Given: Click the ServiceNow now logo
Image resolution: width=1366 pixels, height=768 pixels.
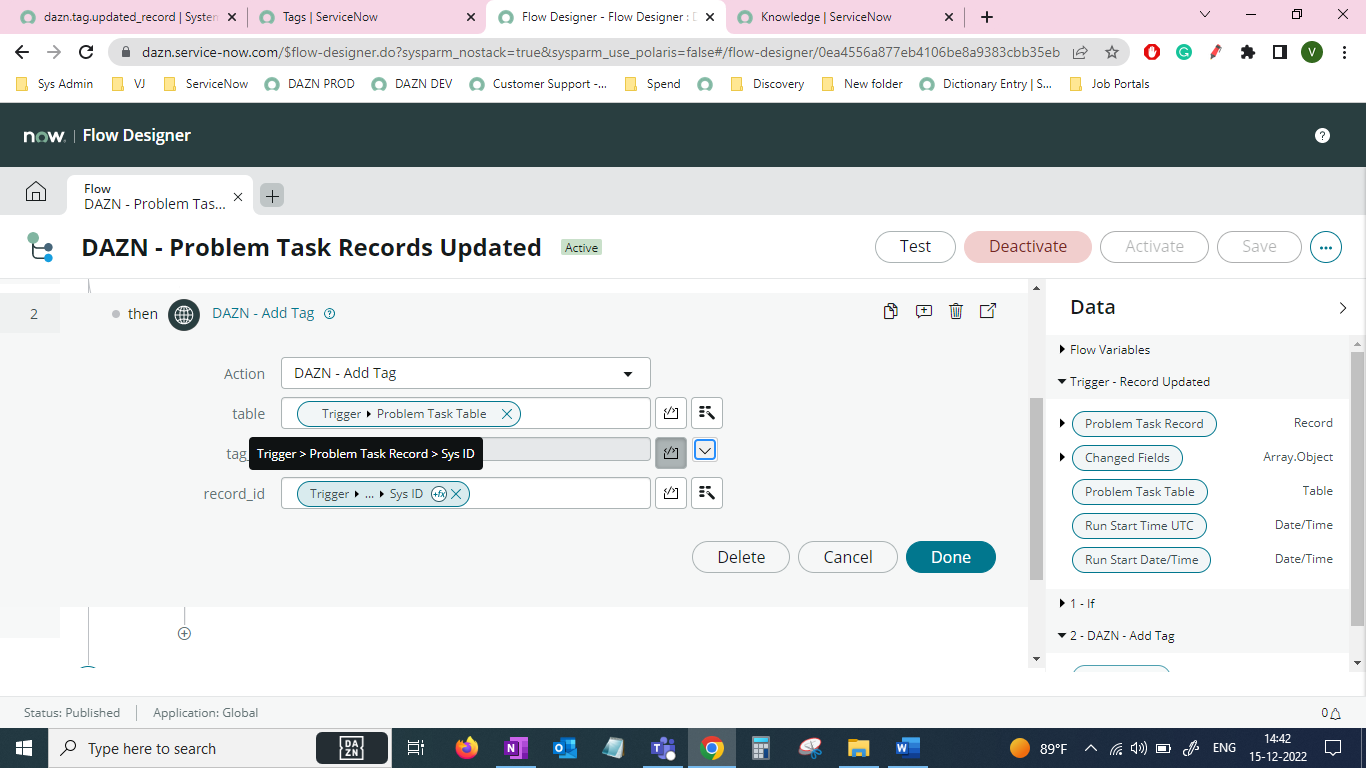Looking at the screenshot, I should click(44, 136).
